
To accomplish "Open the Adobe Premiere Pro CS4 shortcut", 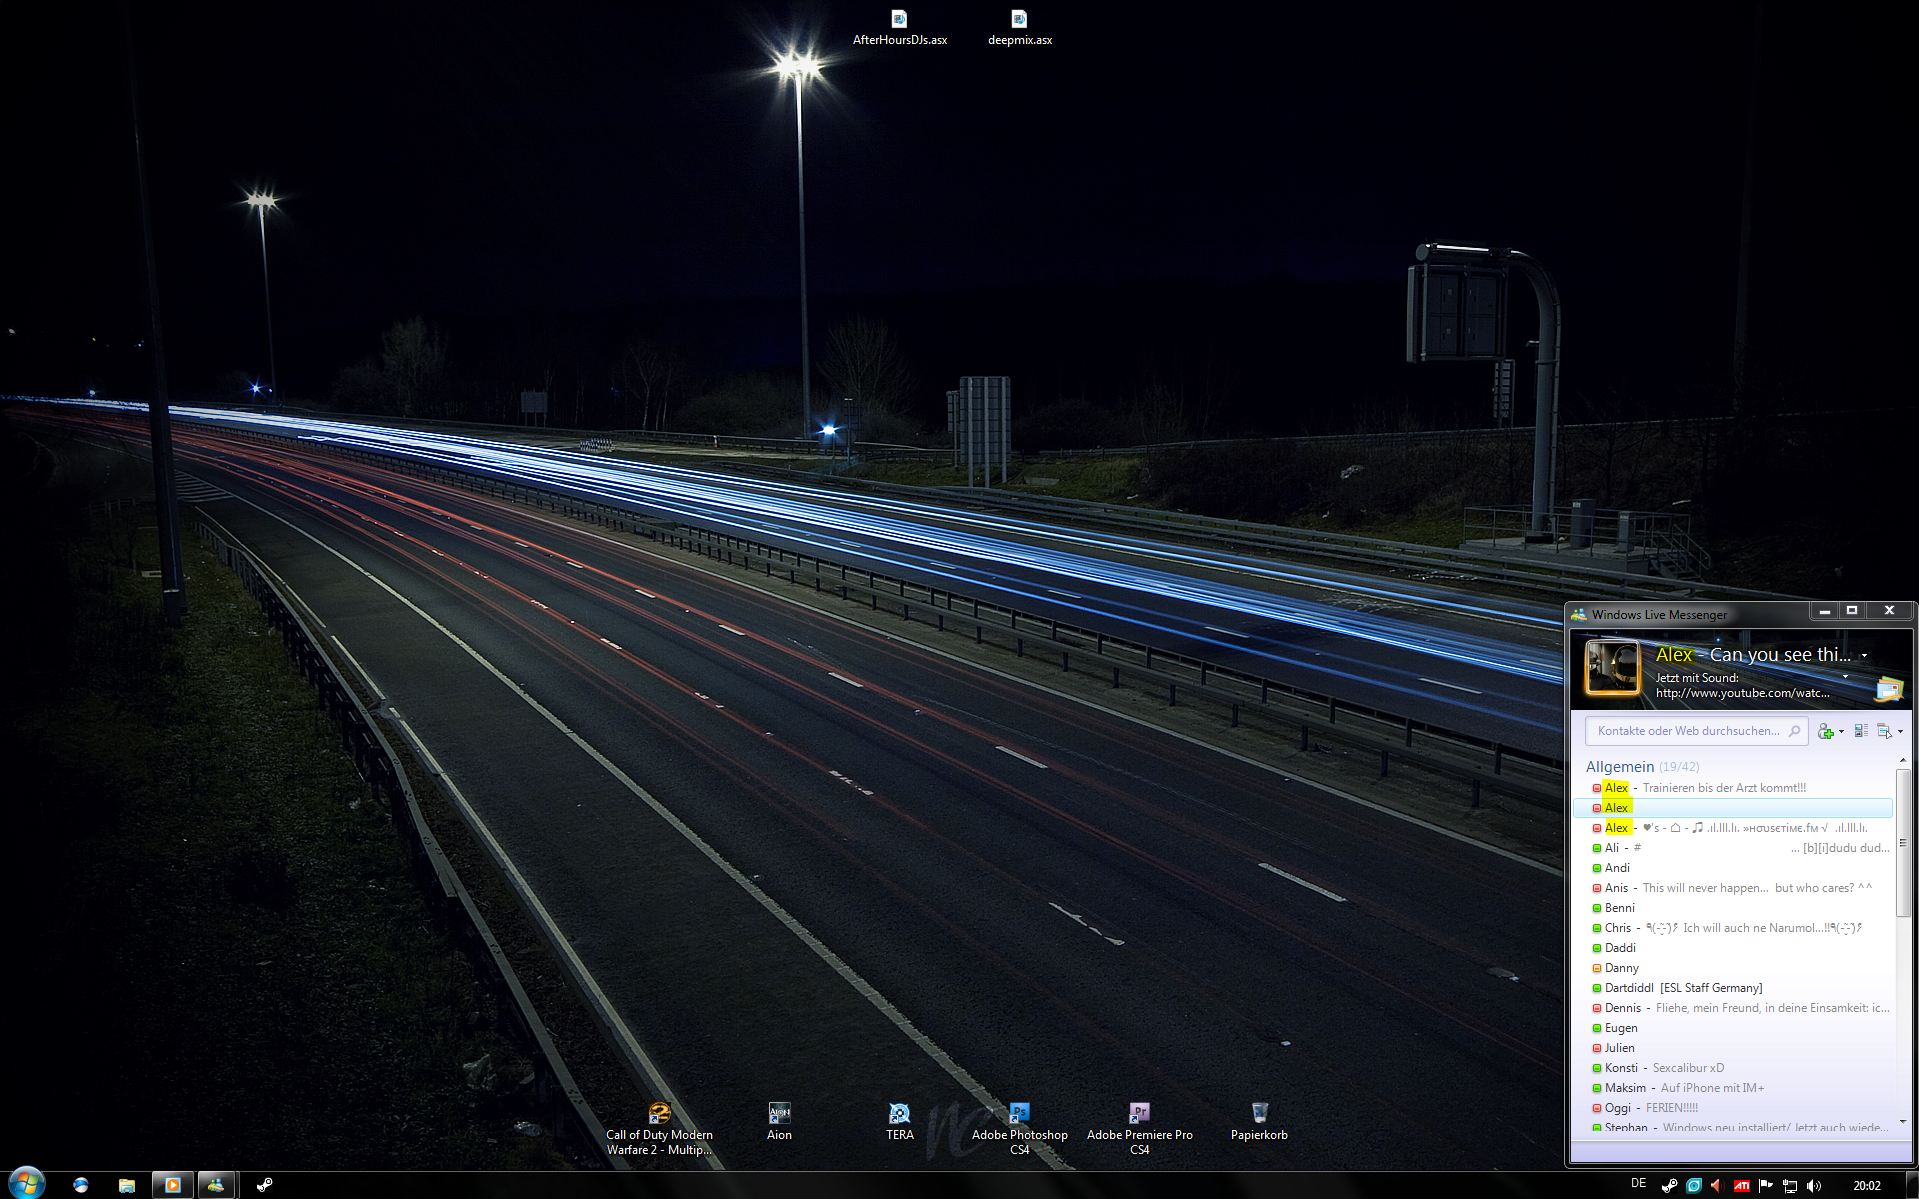I will (1139, 1113).
